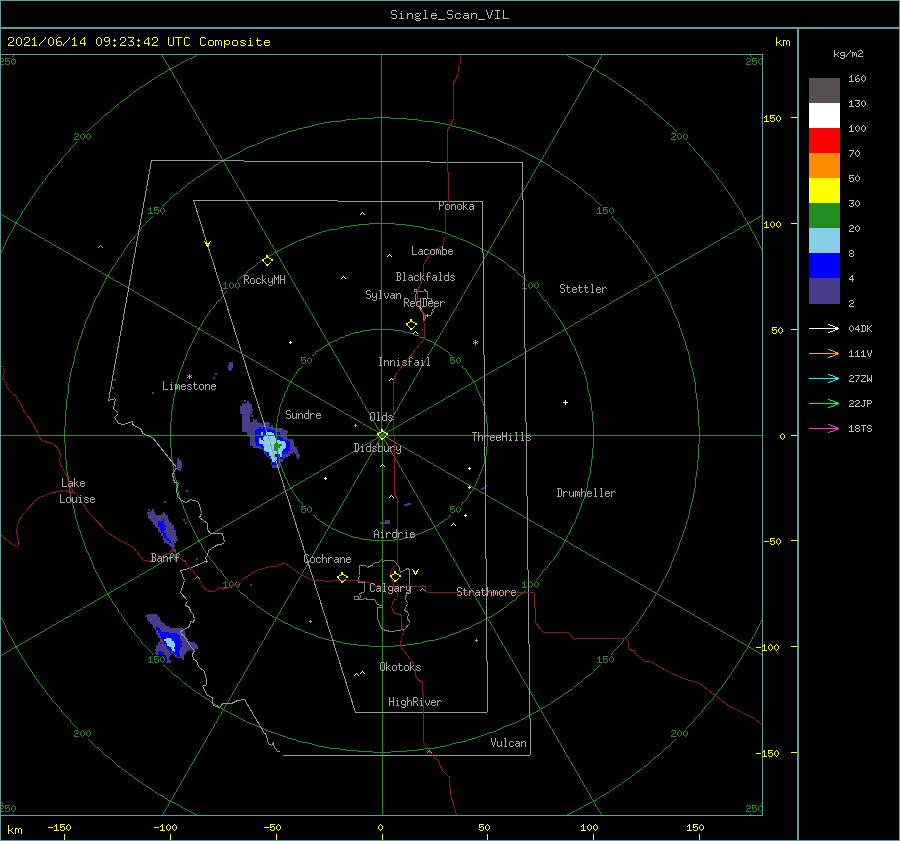Click the cyan 27ZW arrow in legend
The height and width of the screenshot is (841, 900).
pyautogui.click(x=824, y=378)
